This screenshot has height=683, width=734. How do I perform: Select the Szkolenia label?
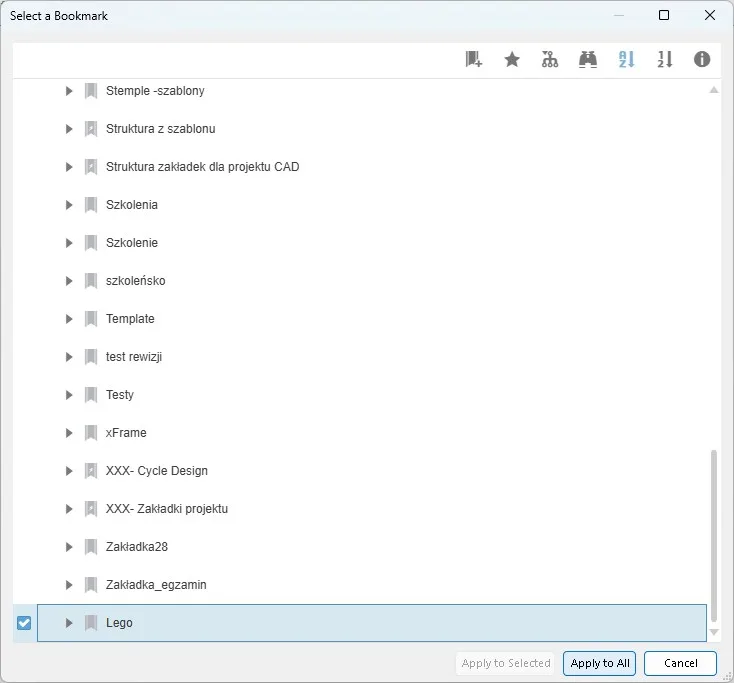pyautogui.click(x=132, y=205)
